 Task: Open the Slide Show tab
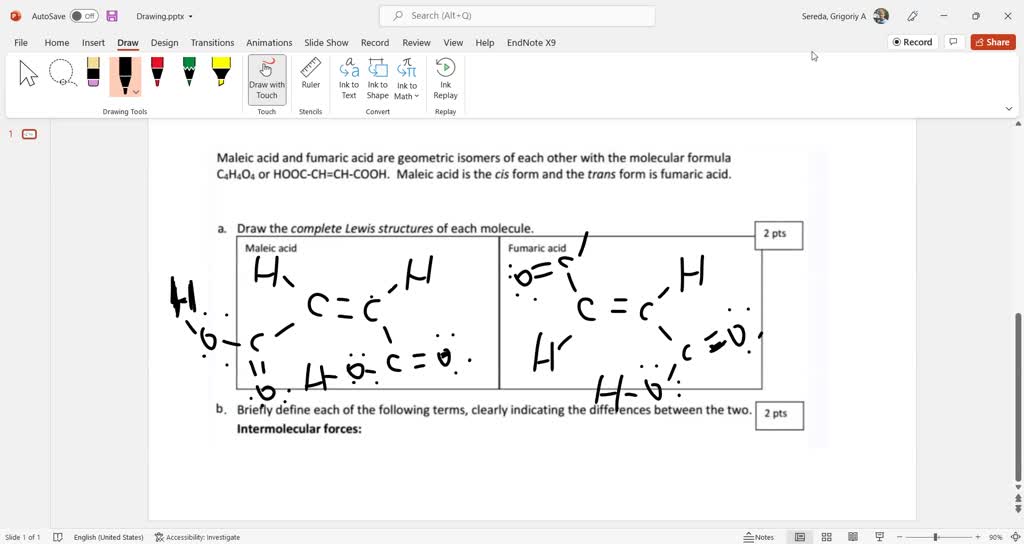pos(327,42)
